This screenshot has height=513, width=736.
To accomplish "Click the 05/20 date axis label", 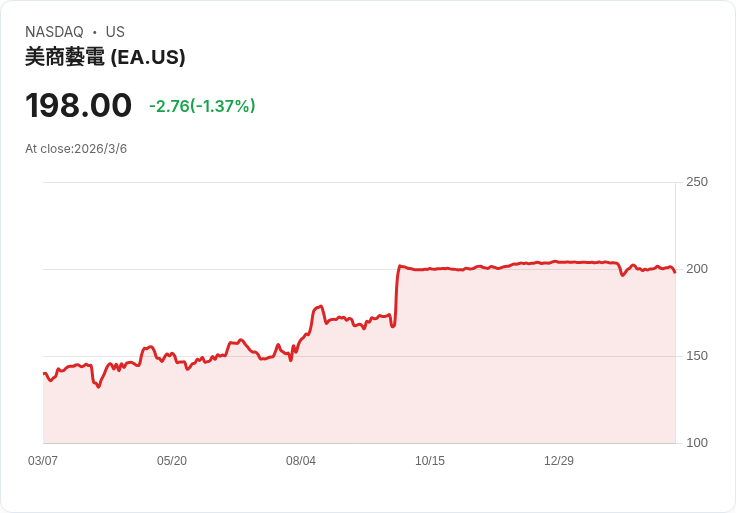I will (x=172, y=461).
